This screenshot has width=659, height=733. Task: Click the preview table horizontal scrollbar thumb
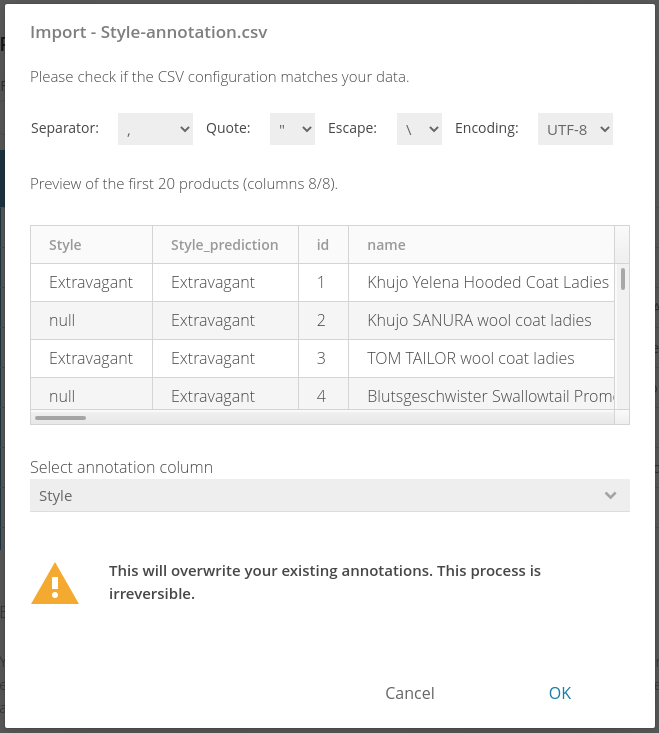(60, 418)
